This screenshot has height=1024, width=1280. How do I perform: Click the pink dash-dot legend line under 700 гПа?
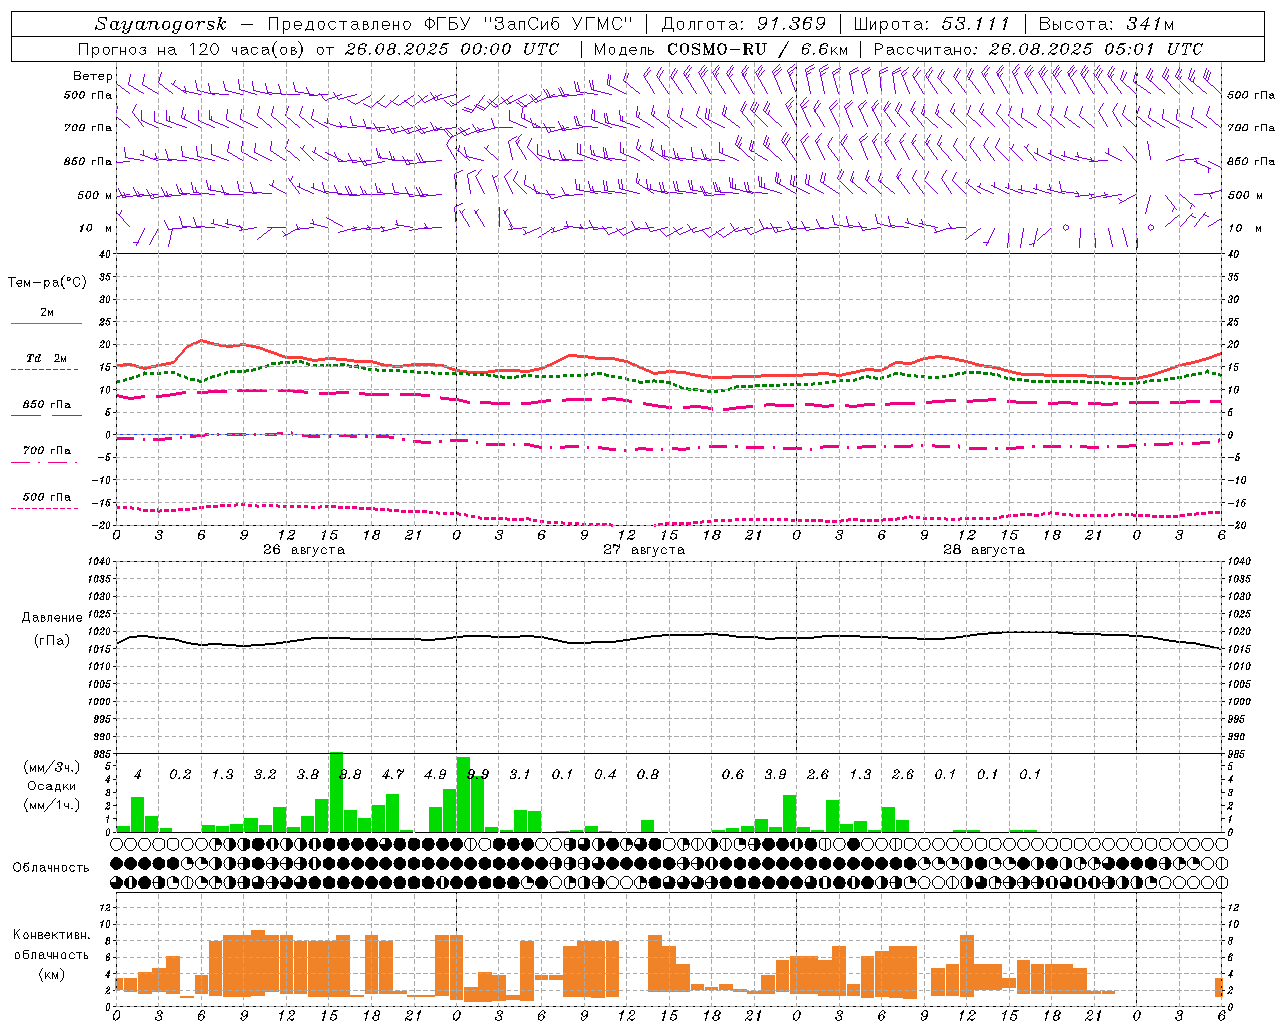(44, 463)
